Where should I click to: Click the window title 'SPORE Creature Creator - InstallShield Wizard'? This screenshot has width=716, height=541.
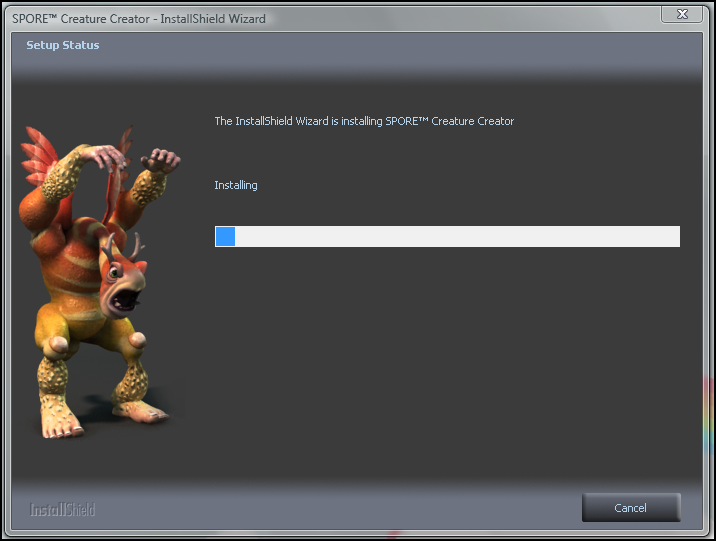(x=139, y=19)
